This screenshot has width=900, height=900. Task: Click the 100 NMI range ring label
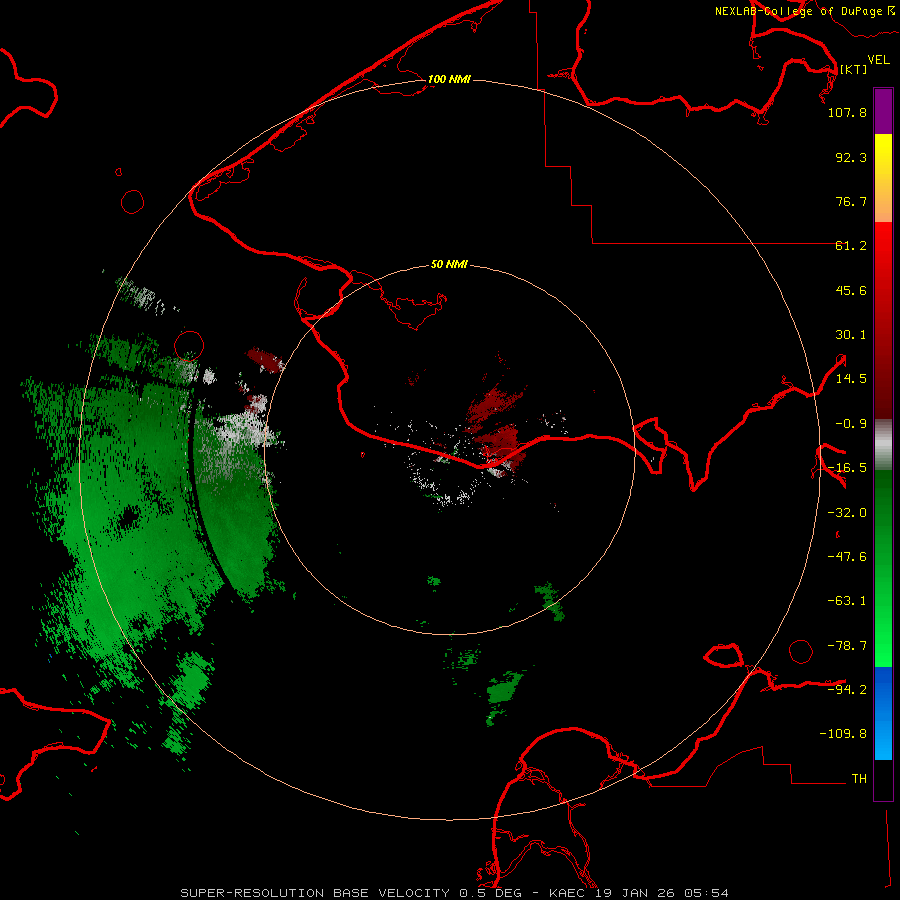pos(449,79)
